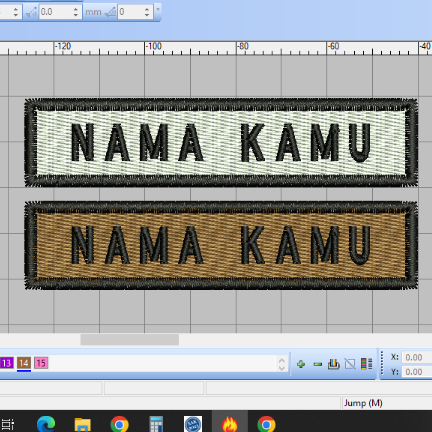Select color swatch 15 pink
The image size is (432, 432).
41,363
